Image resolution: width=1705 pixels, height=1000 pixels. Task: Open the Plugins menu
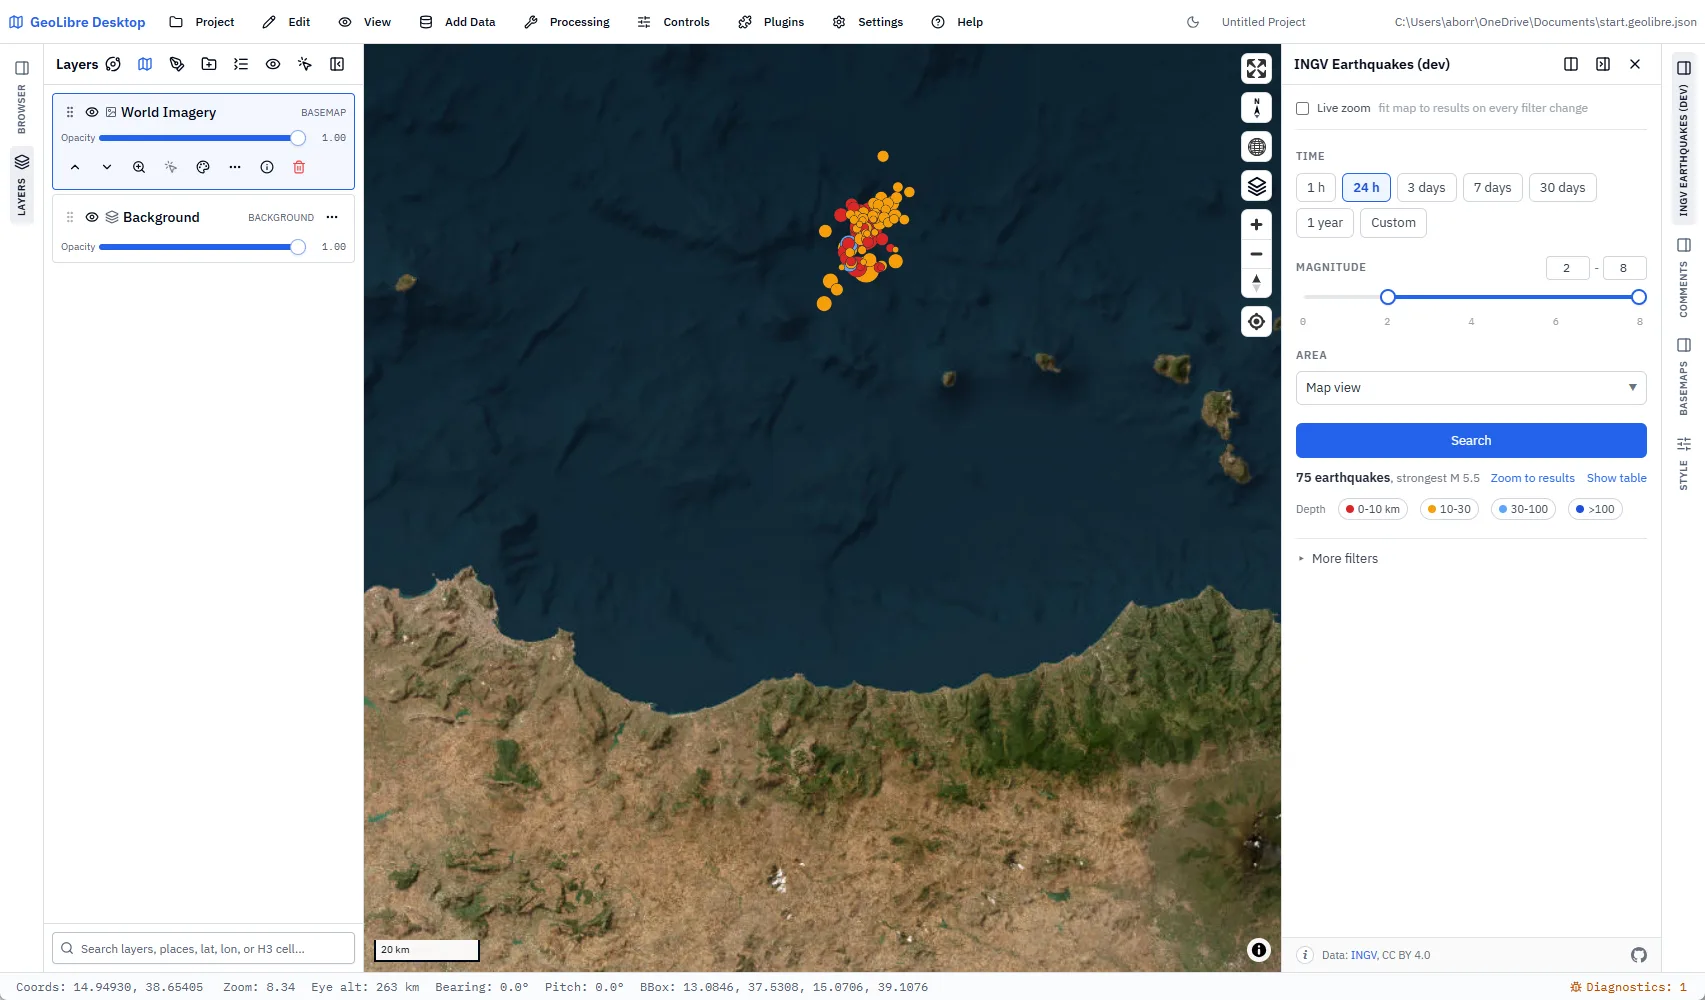pos(771,22)
